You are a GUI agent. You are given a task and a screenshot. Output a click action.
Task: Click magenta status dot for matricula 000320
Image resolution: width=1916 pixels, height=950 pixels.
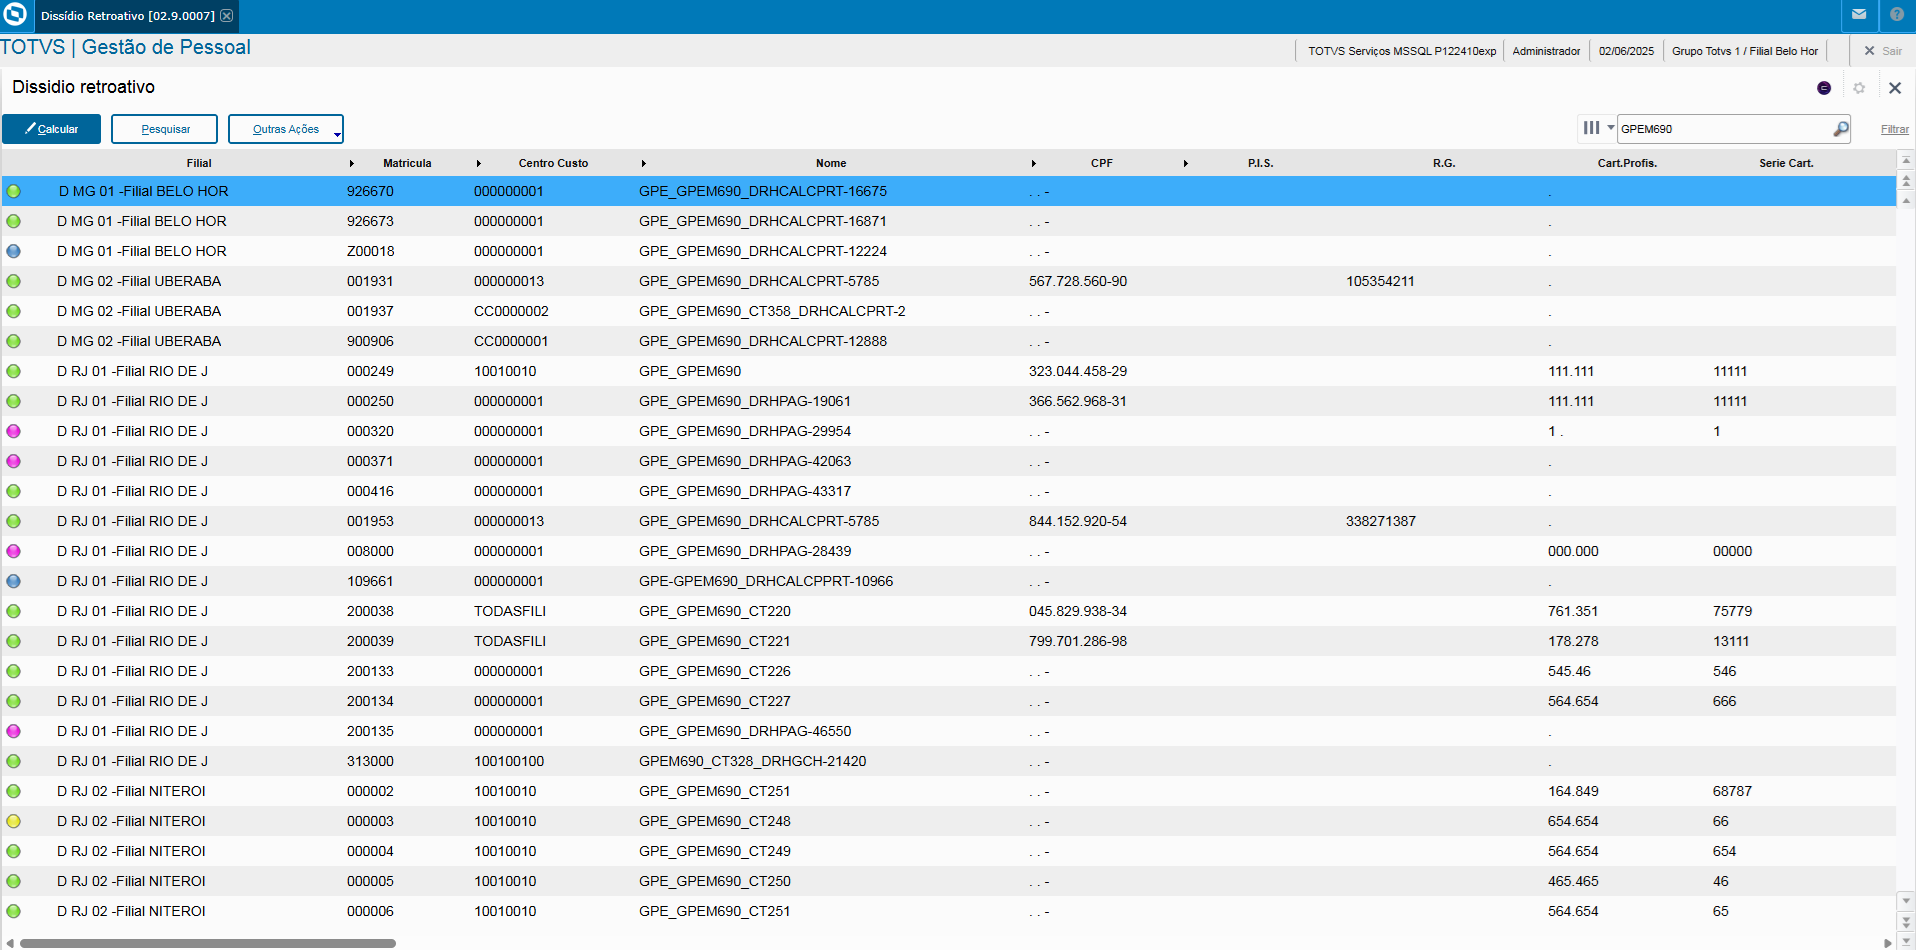(x=13, y=431)
